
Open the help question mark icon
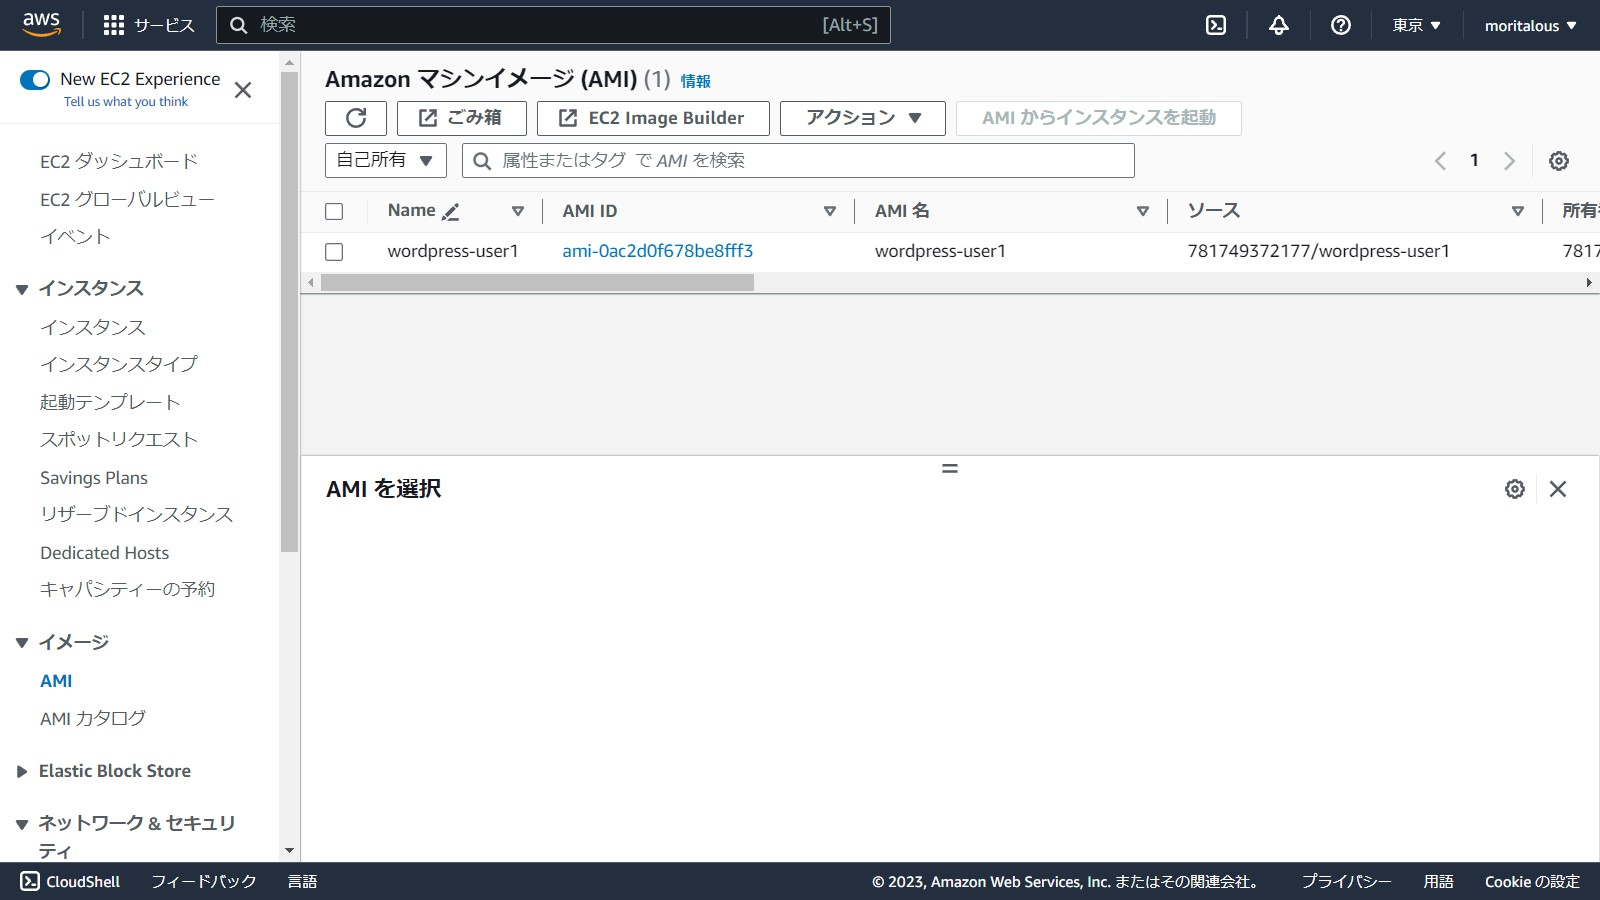(1340, 25)
